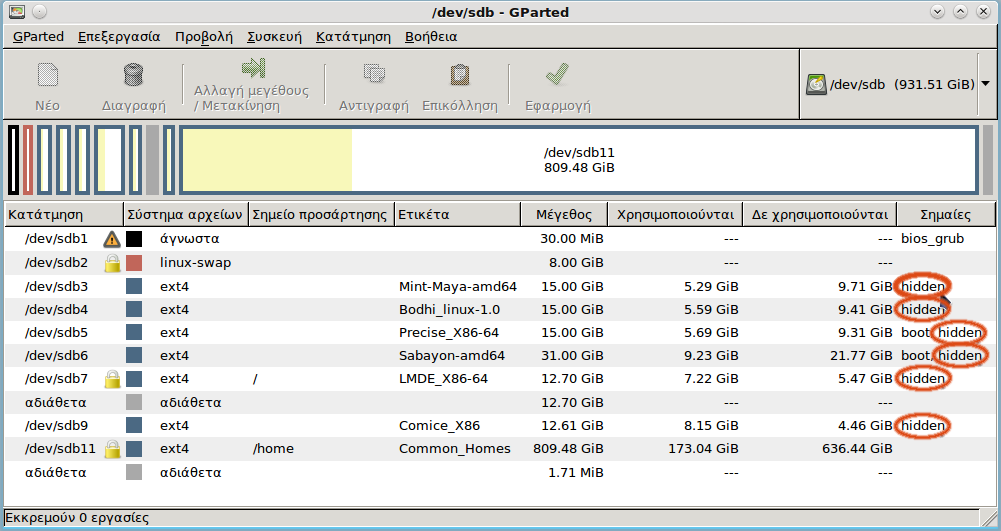Click the Νέο (New) partition toolbar icon
The image size is (1001, 531).
pos(47,76)
